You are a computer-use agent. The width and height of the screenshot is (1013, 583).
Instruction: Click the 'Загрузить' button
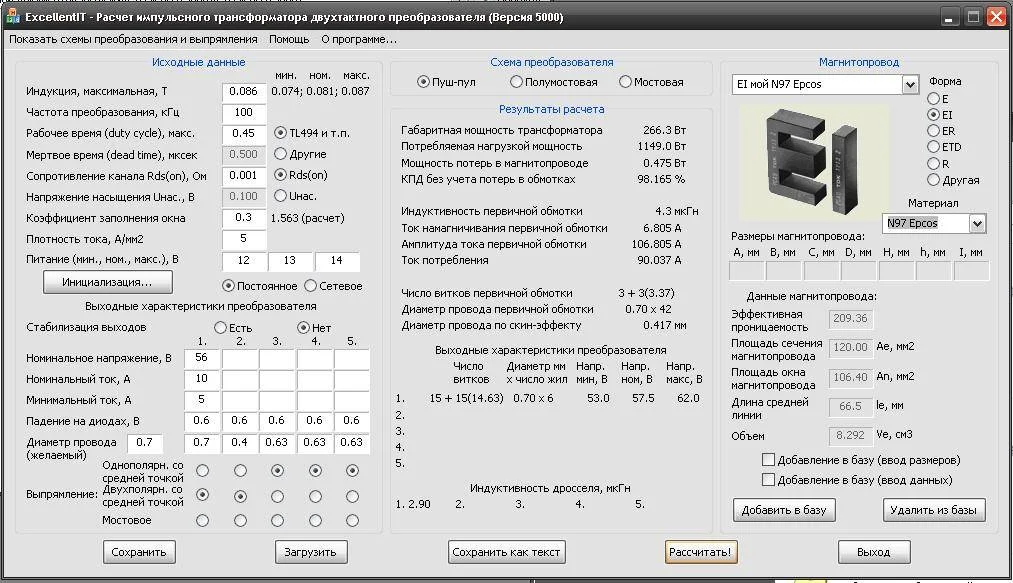[x=311, y=552]
